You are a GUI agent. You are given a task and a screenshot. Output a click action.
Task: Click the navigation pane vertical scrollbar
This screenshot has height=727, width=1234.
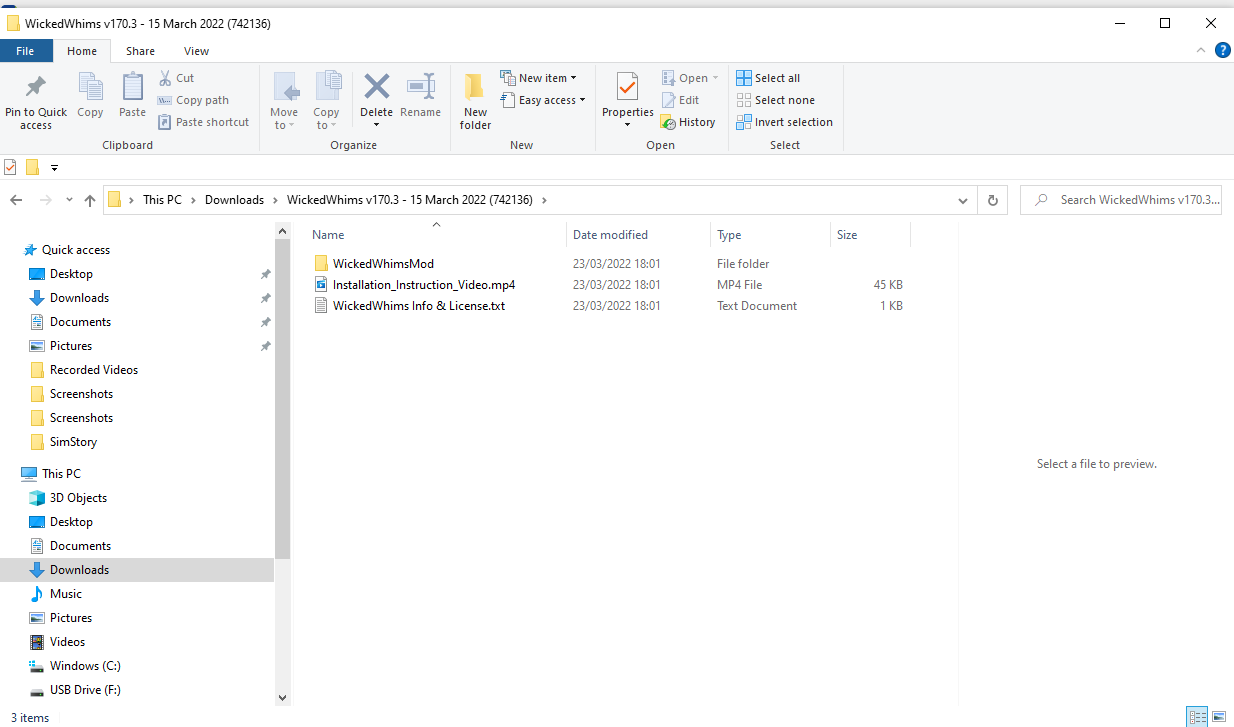[x=282, y=400]
